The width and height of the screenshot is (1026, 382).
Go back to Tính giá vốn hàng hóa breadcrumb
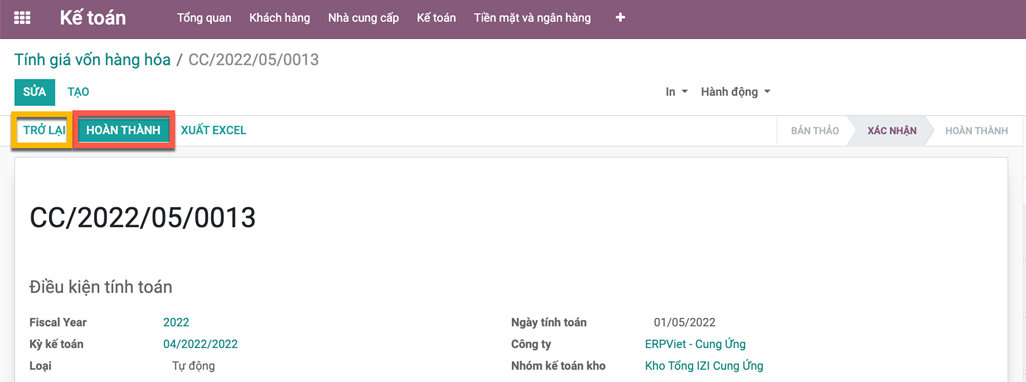tap(92, 60)
